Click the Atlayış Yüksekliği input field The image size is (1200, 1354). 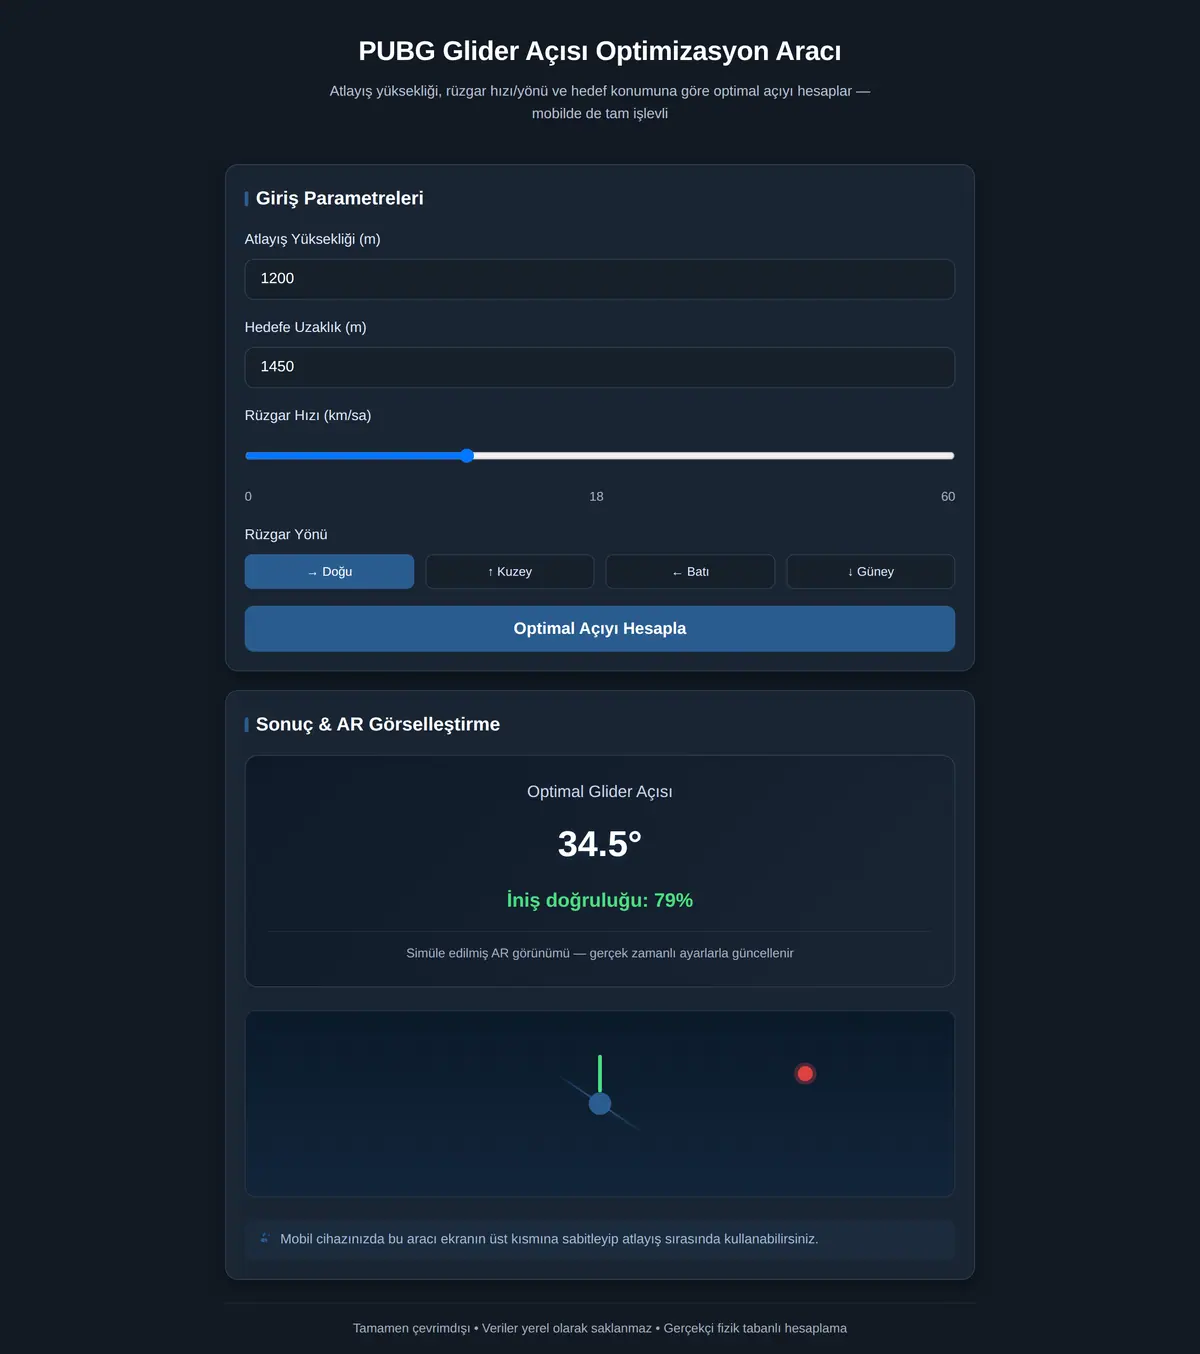pyautogui.click(x=600, y=279)
